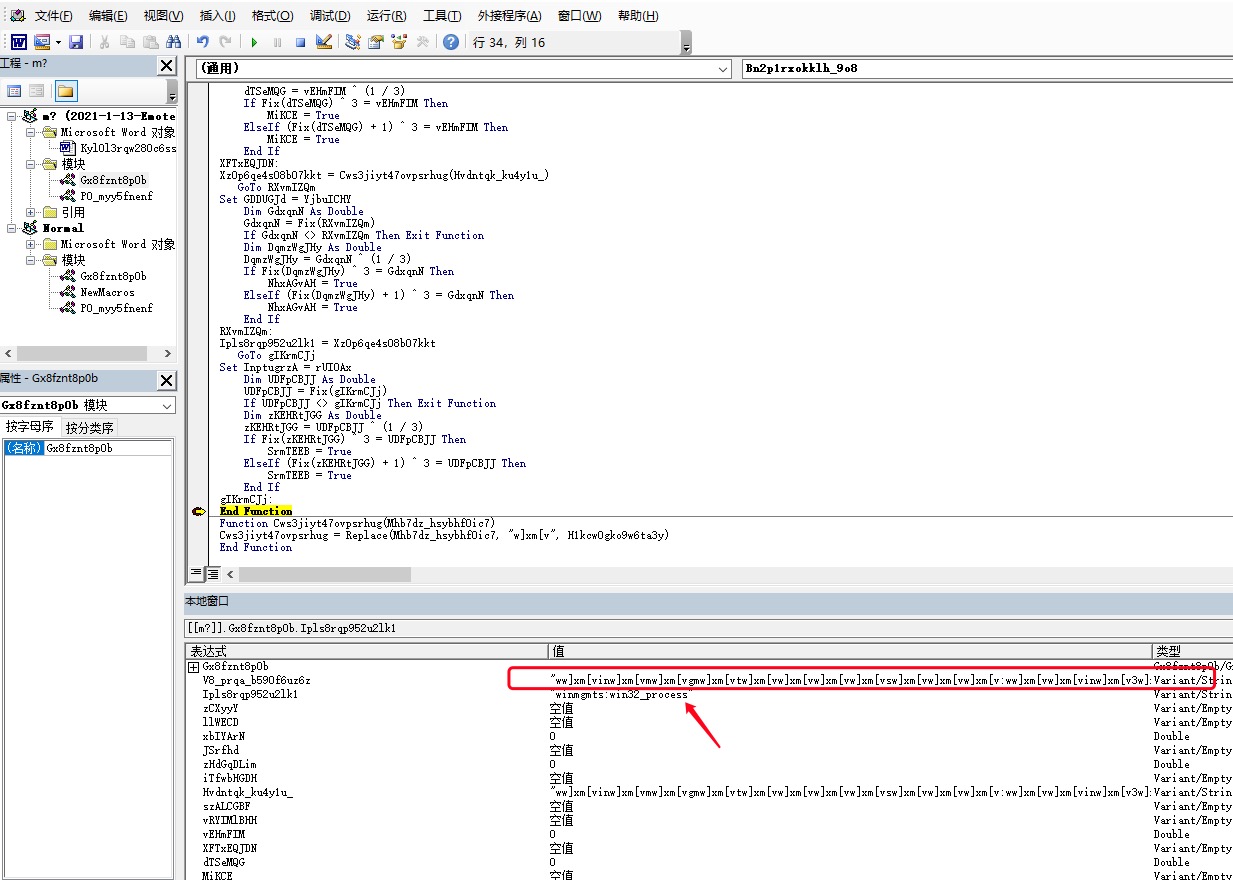This screenshot has height=880, width=1233.
Task: Select Kyl0l3rqw280c6ss document in tree
Action: tap(128, 148)
